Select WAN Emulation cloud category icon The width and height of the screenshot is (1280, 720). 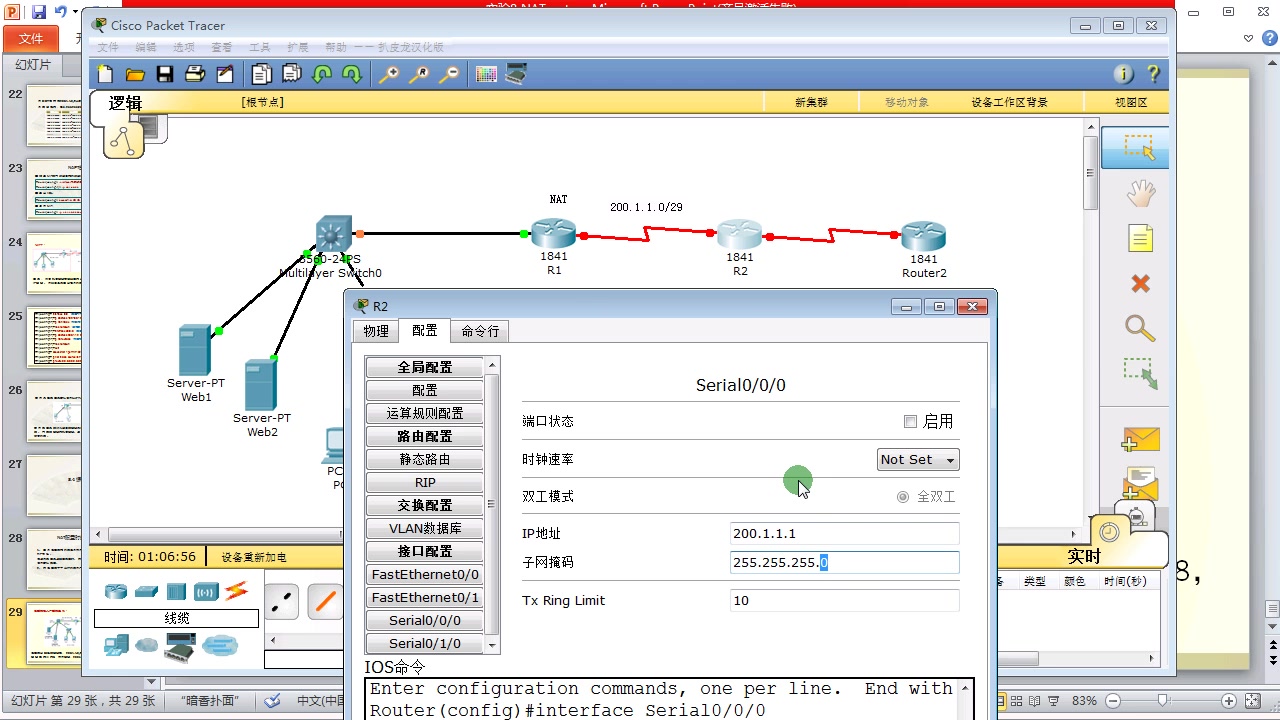147,646
